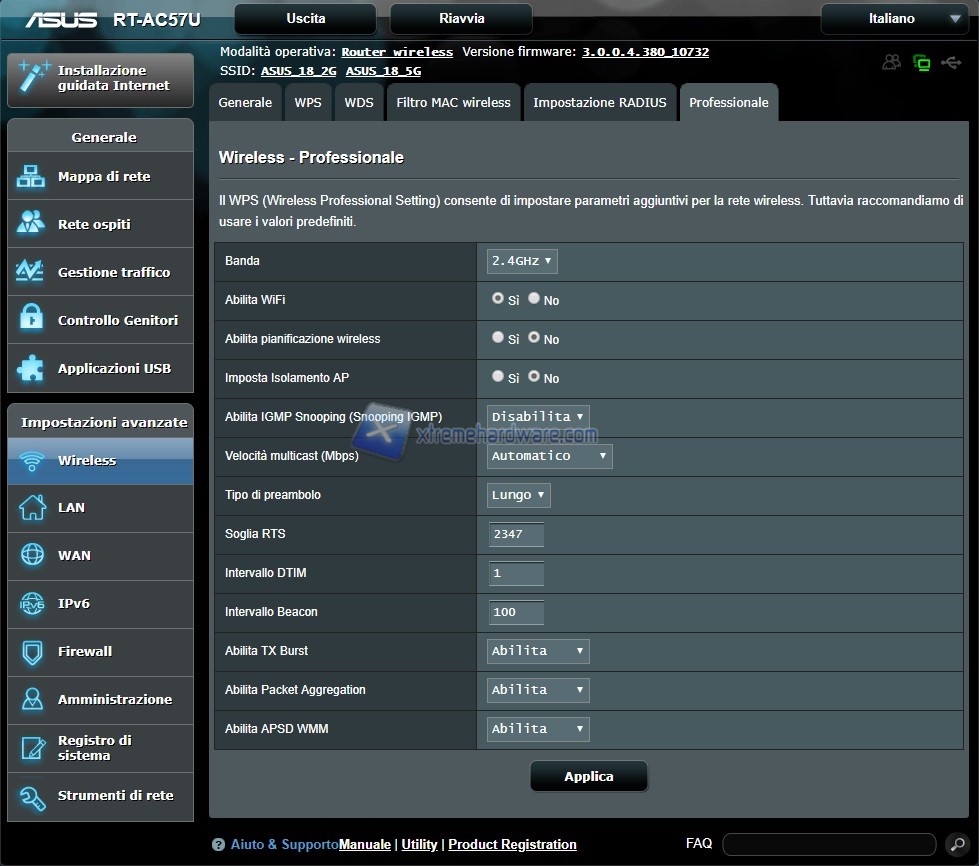Select Si for Imposta Isolamento AP
979x866 pixels.
coord(498,377)
